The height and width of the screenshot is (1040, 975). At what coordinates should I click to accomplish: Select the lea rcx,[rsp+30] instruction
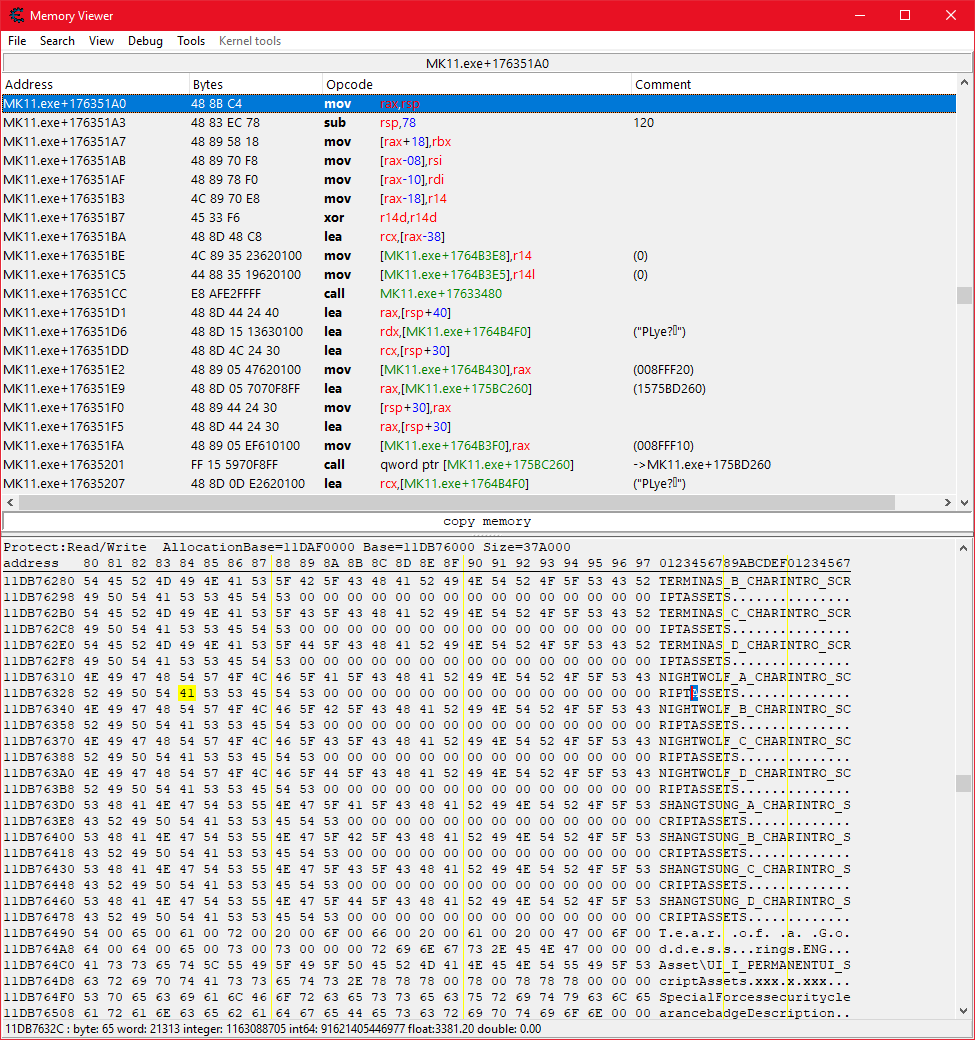click(x=479, y=351)
